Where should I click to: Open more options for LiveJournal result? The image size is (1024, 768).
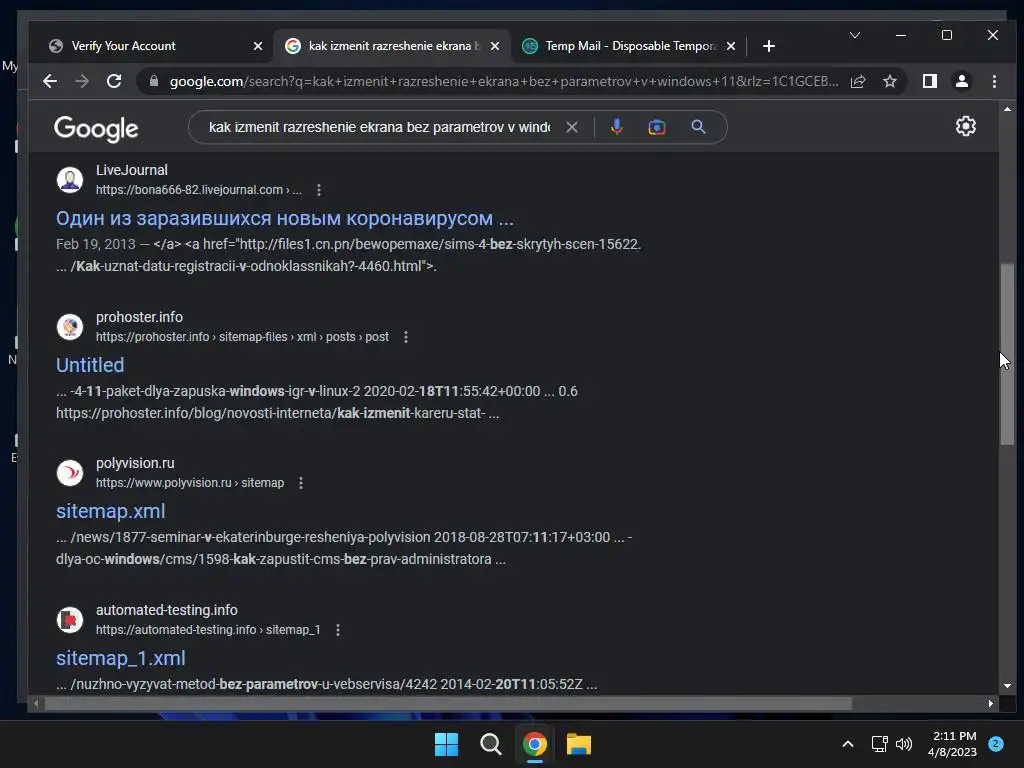point(319,190)
